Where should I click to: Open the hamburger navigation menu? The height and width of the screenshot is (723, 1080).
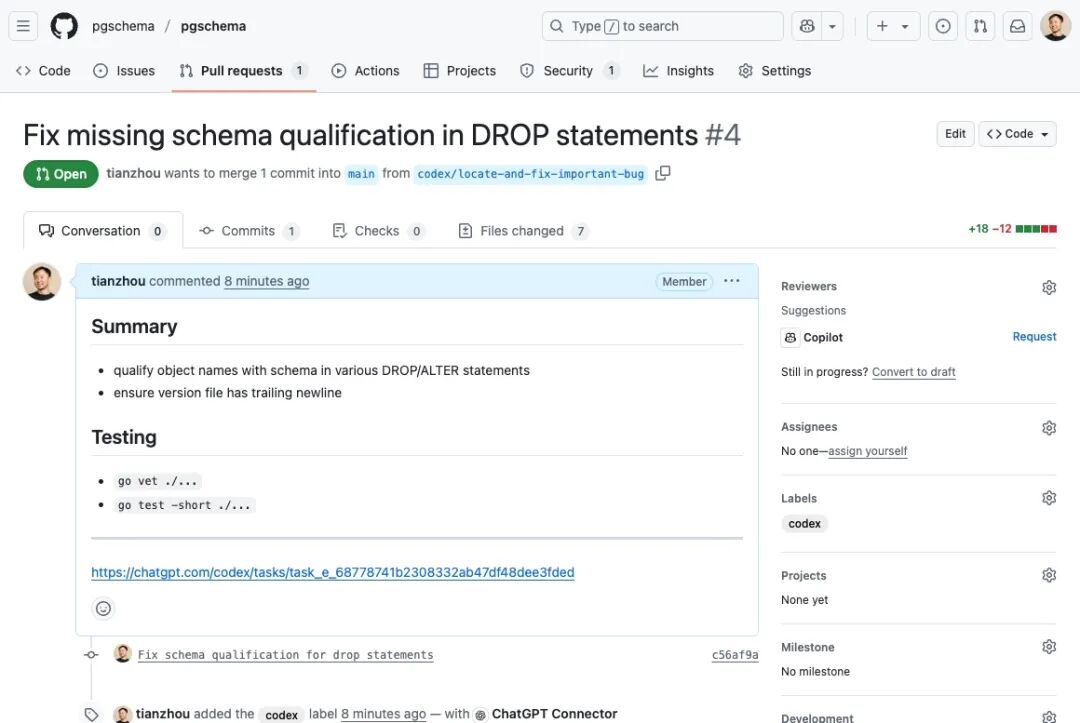click(23, 26)
